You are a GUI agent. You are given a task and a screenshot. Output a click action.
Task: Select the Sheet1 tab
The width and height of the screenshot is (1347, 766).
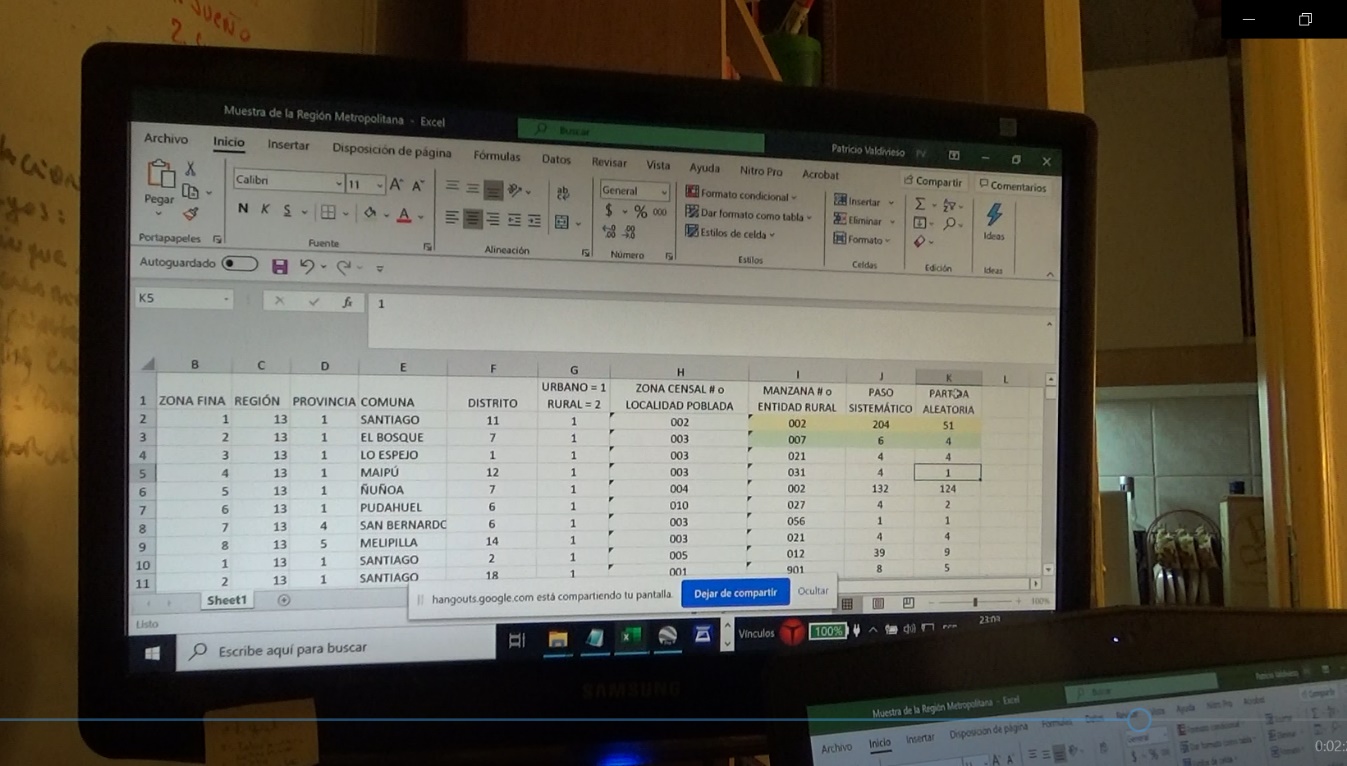point(227,600)
